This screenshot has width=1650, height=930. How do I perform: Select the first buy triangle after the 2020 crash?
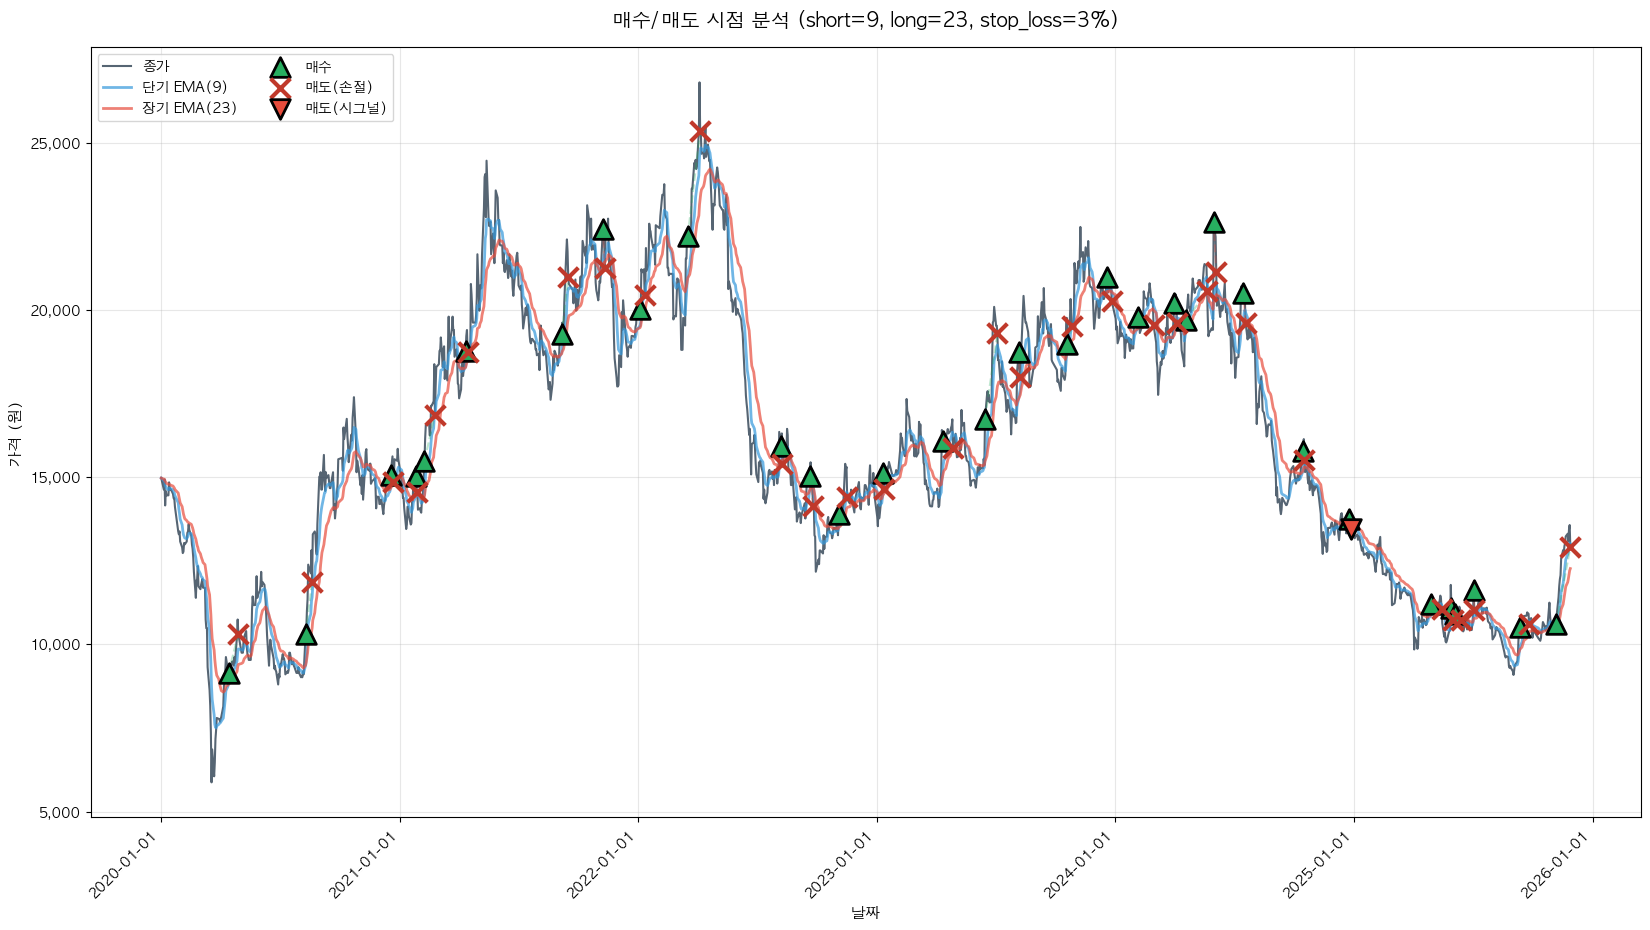(229, 674)
